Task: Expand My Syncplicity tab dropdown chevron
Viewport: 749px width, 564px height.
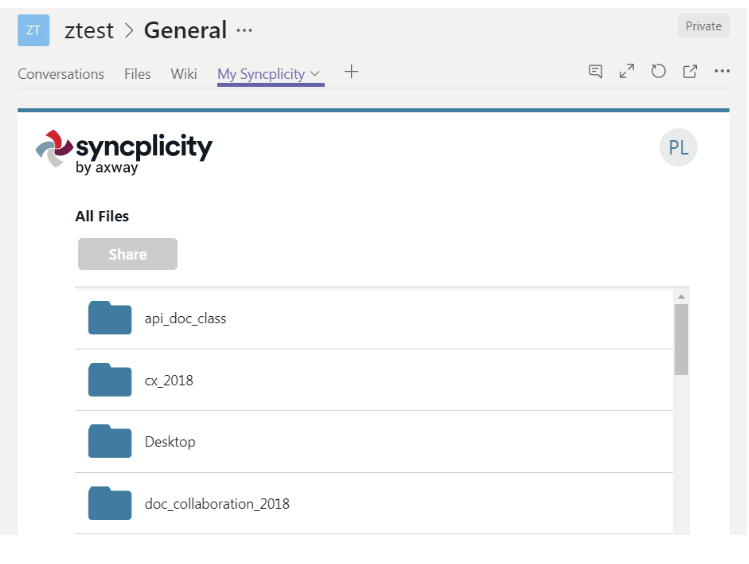Action: [x=314, y=74]
